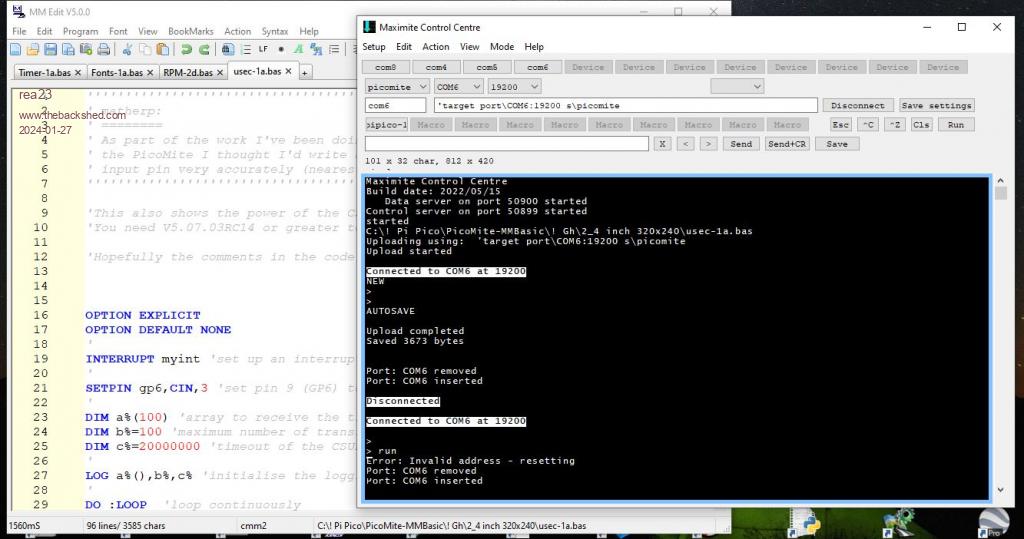Close the usec-1a.bas tab

pos(290,72)
